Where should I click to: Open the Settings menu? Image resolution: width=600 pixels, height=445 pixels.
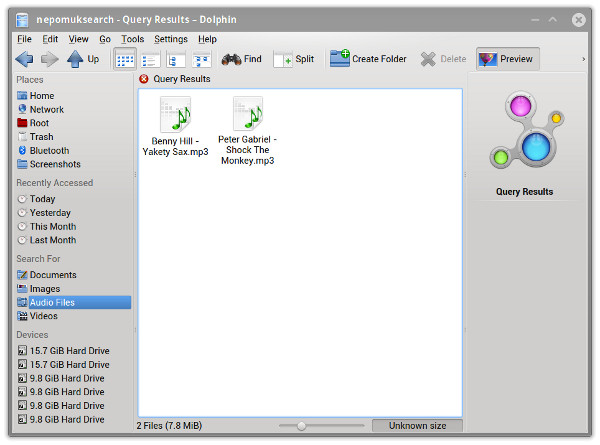coord(171,39)
